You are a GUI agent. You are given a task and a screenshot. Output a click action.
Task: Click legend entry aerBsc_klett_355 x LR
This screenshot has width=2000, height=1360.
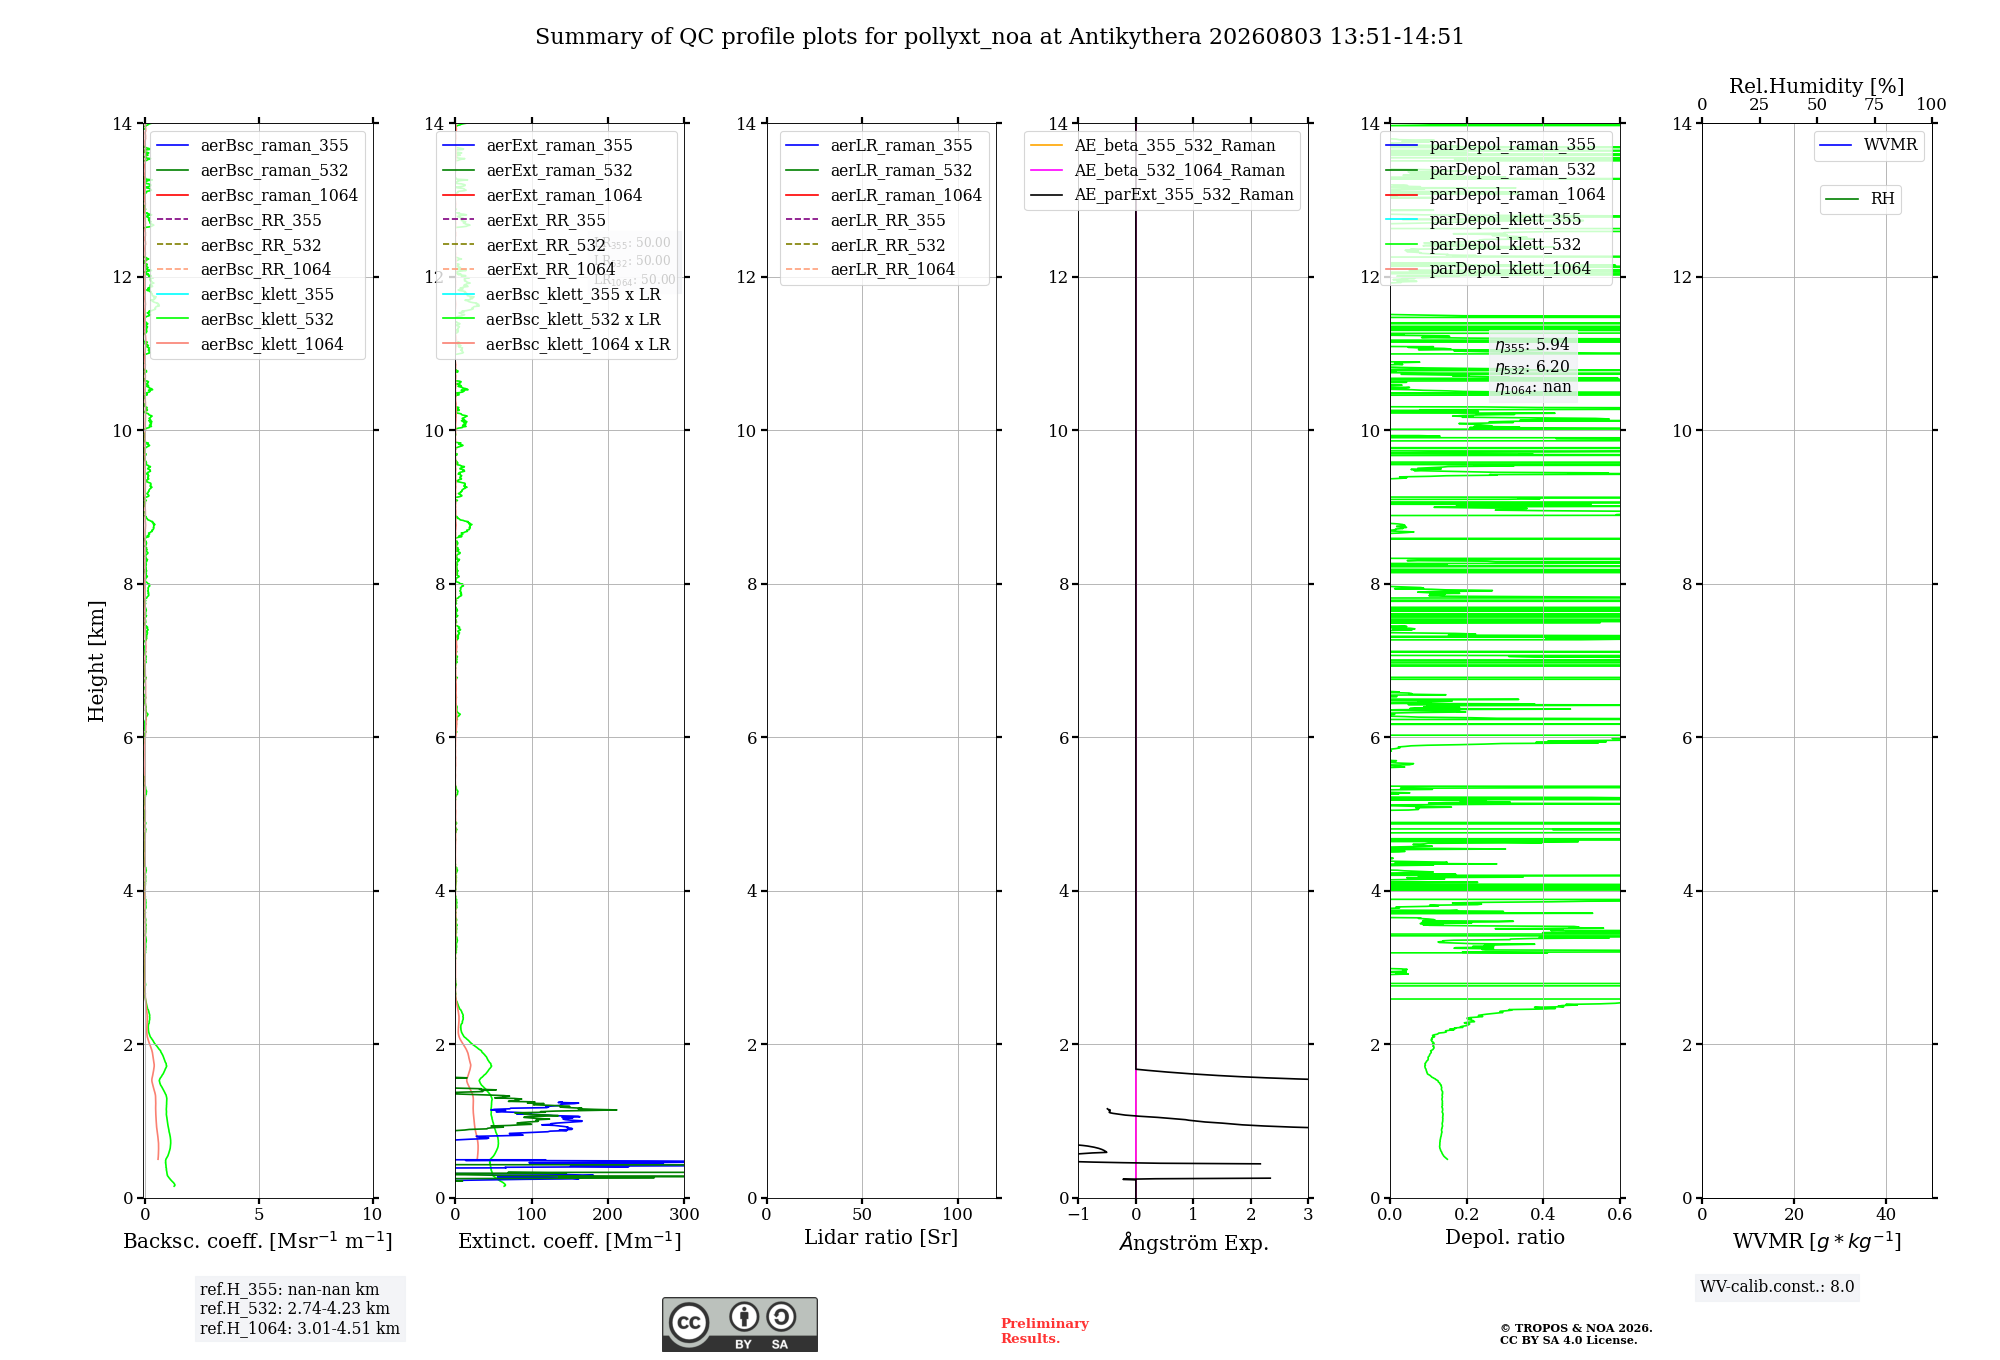tap(552, 295)
